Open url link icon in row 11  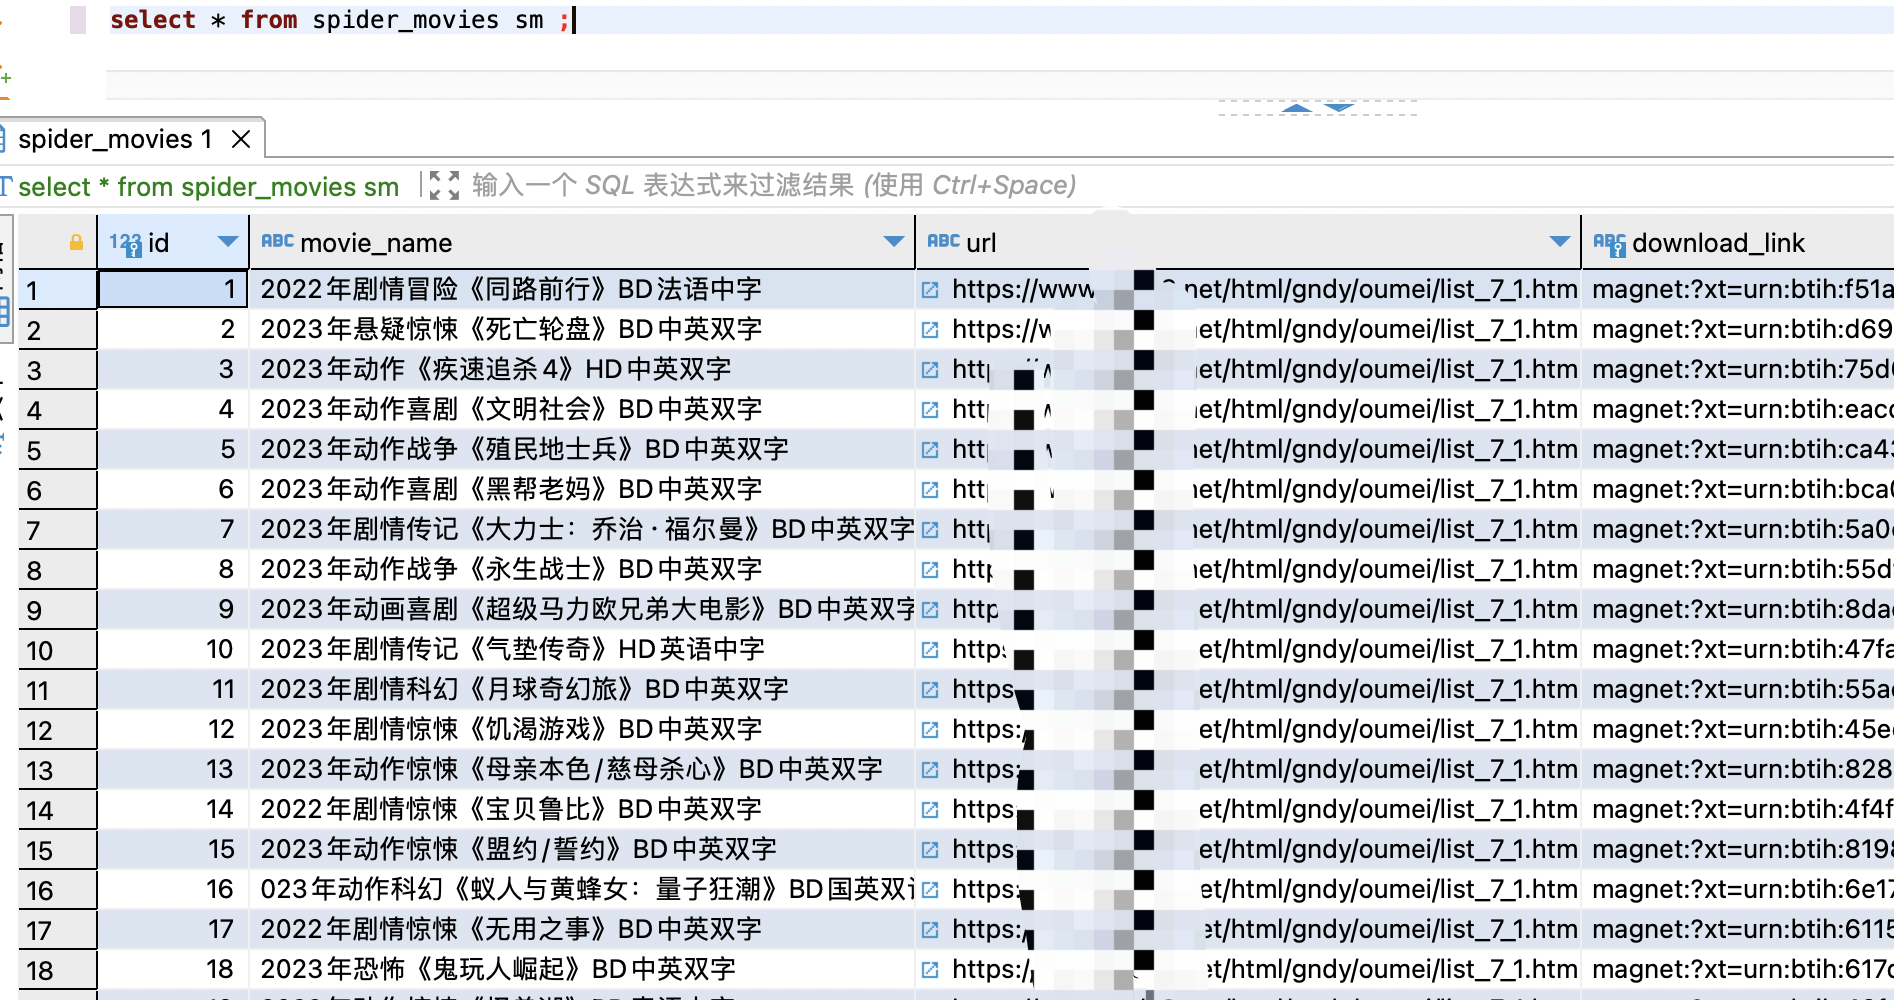tap(930, 690)
